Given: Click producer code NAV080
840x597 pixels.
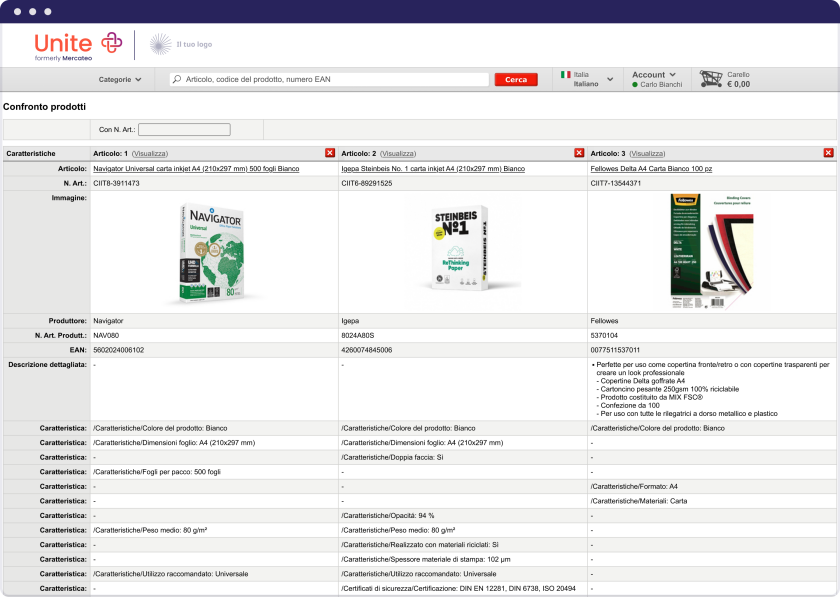Looking at the screenshot, I should pos(106,335).
